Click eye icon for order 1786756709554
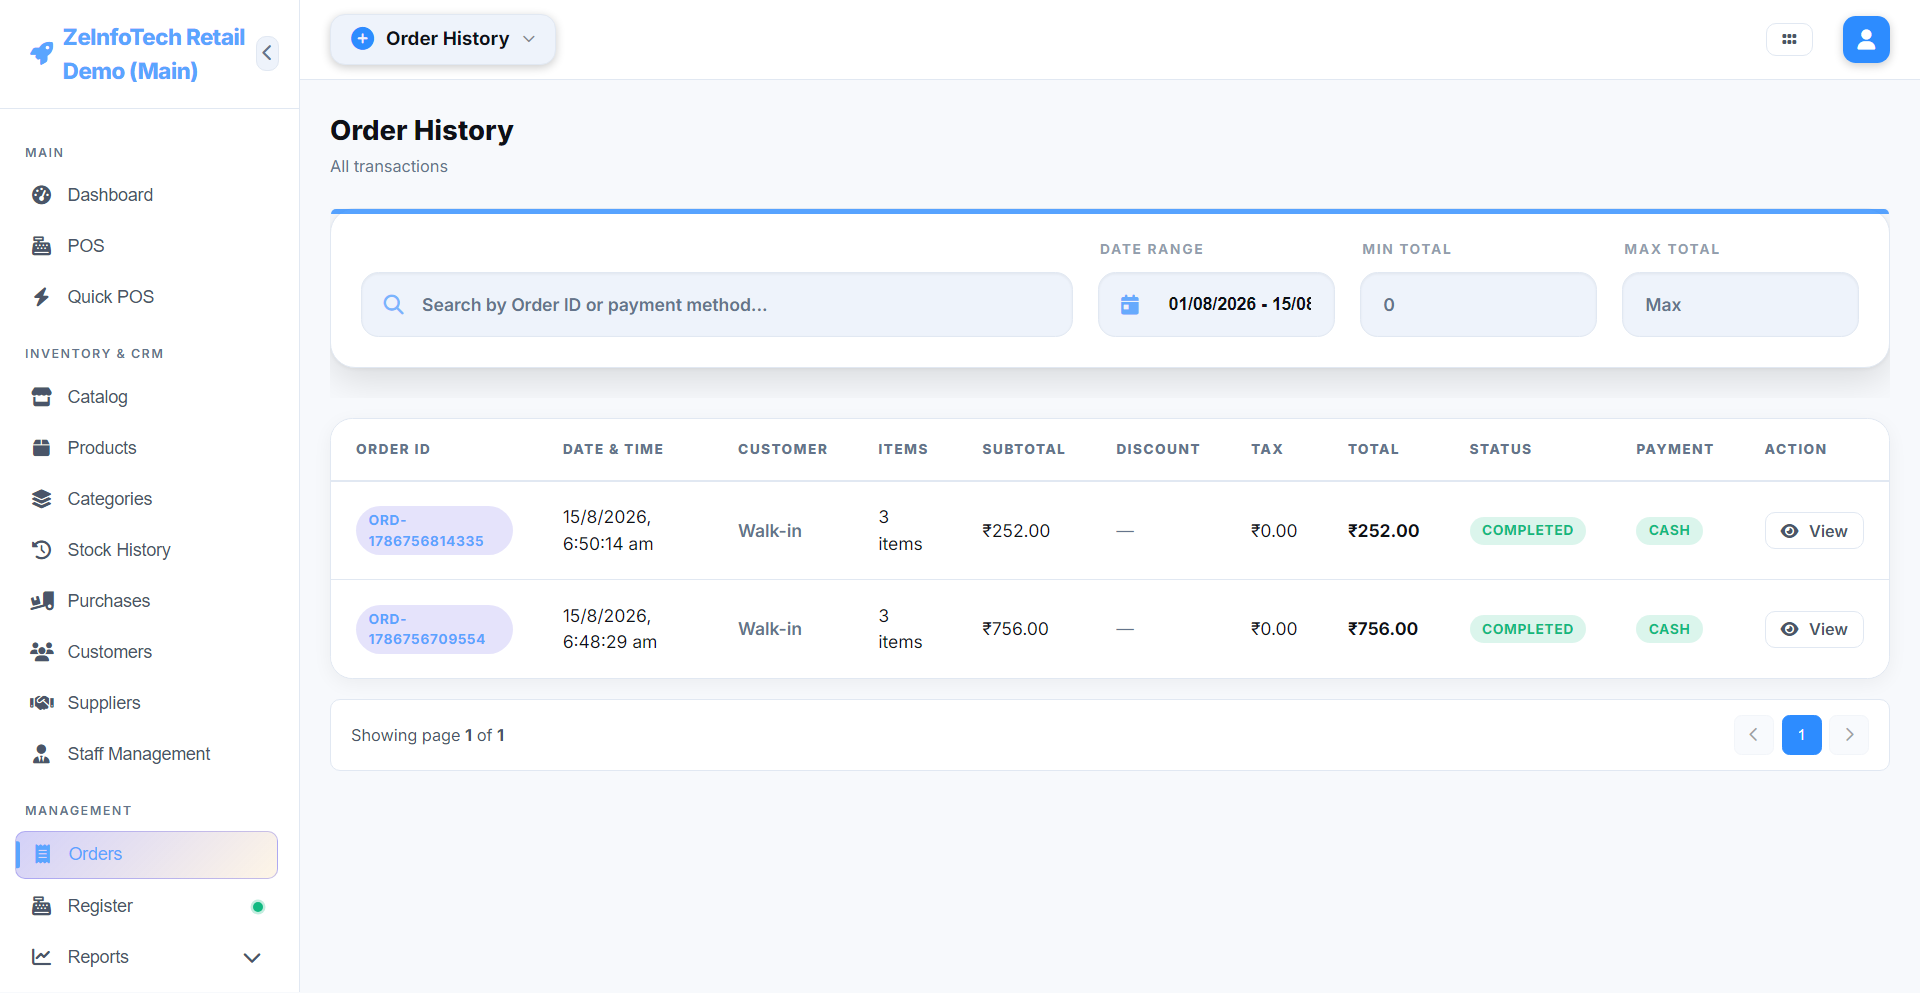Viewport: 1920px width, 993px height. pyautogui.click(x=1790, y=629)
